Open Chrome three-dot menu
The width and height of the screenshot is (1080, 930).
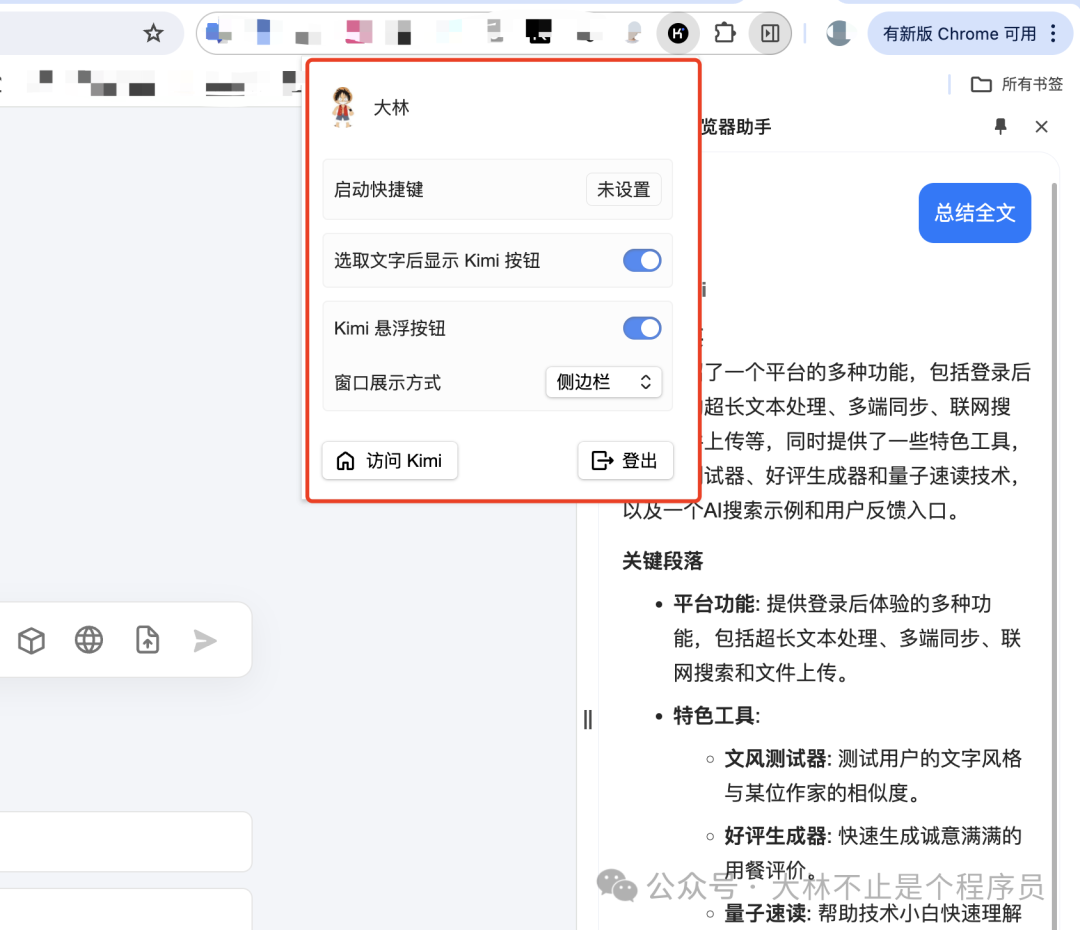(x=1053, y=33)
